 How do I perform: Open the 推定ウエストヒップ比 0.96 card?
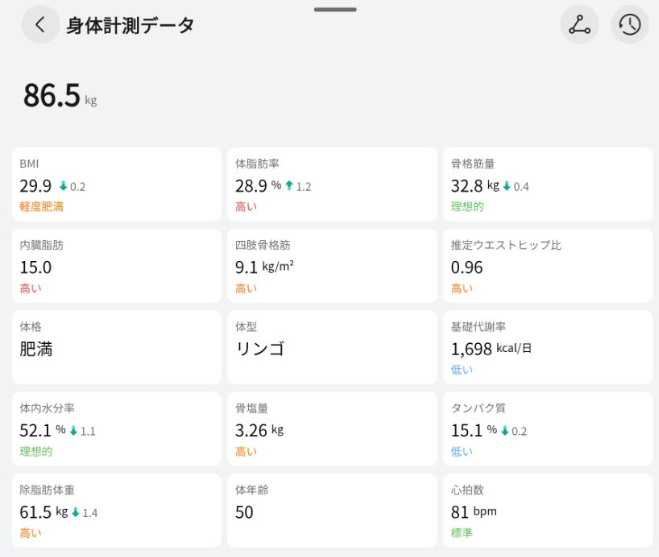(548, 266)
